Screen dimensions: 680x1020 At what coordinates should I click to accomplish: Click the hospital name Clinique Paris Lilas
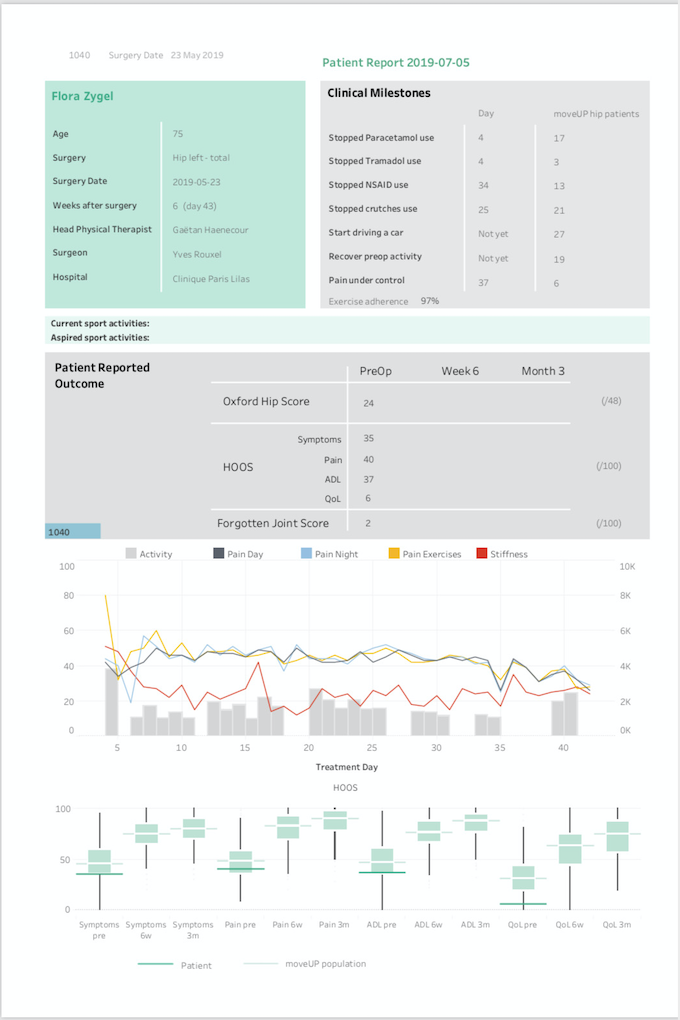point(211,278)
